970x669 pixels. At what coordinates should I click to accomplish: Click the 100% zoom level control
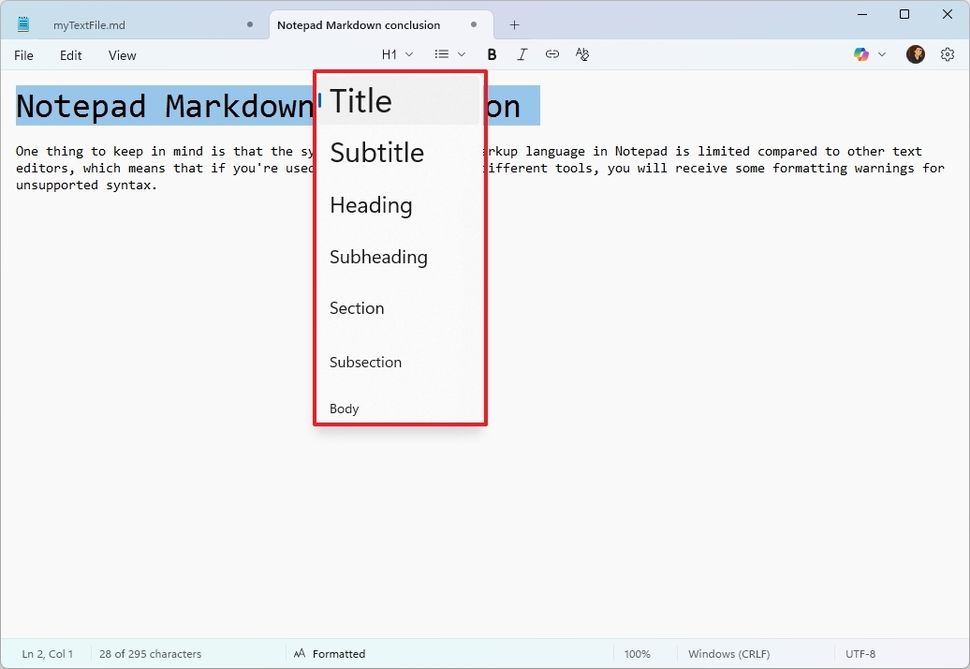coord(639,653)
